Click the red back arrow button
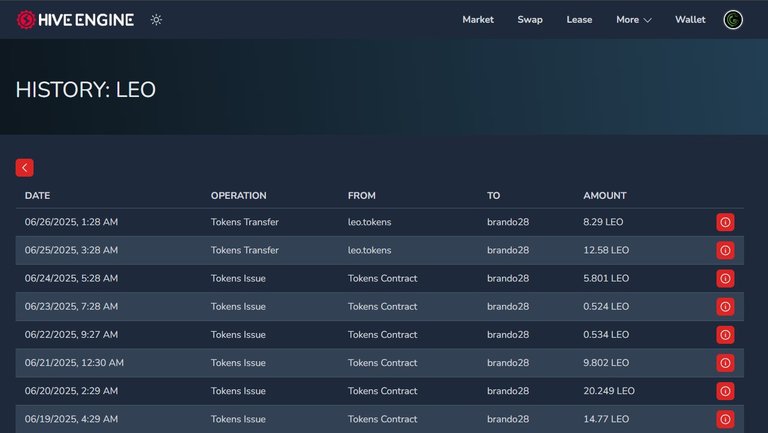Screen dimensions: 768x433 click(x=24, y=168)
